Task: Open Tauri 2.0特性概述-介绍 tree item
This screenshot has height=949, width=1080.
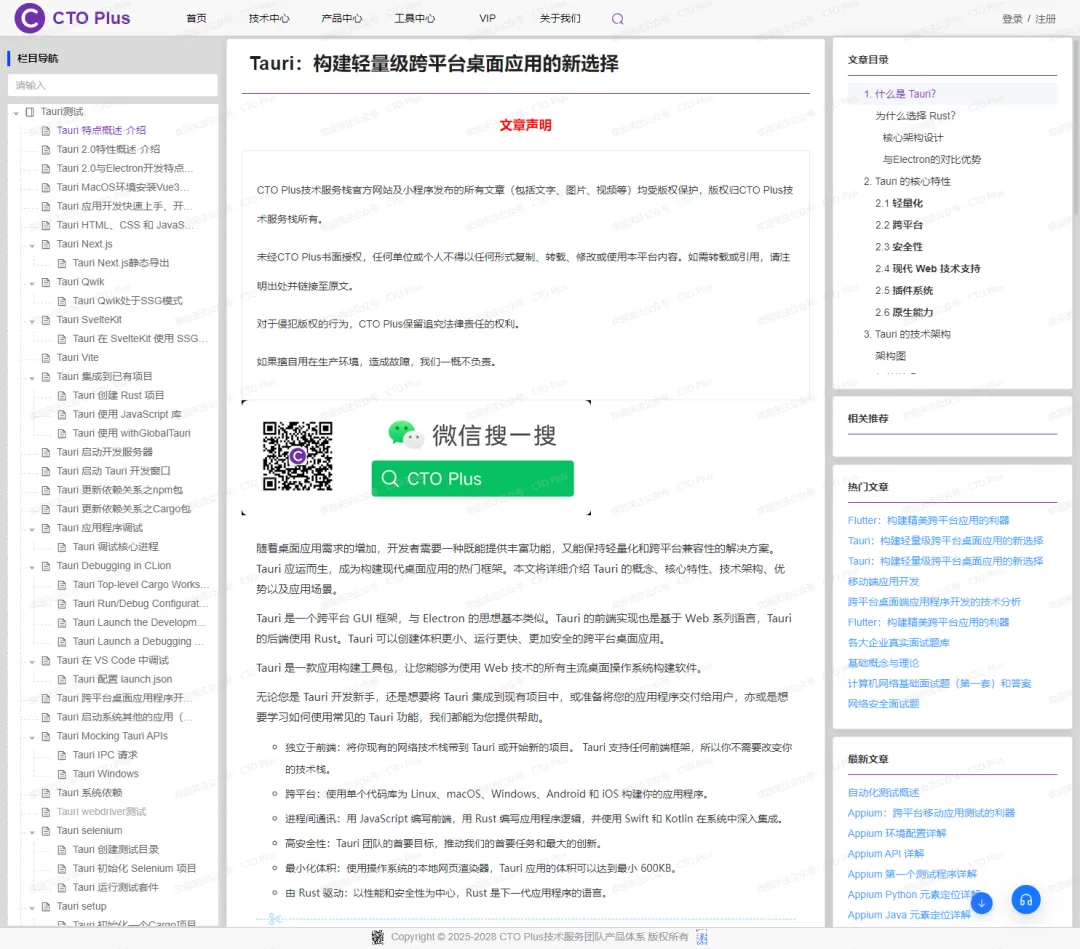Action: 108,149
